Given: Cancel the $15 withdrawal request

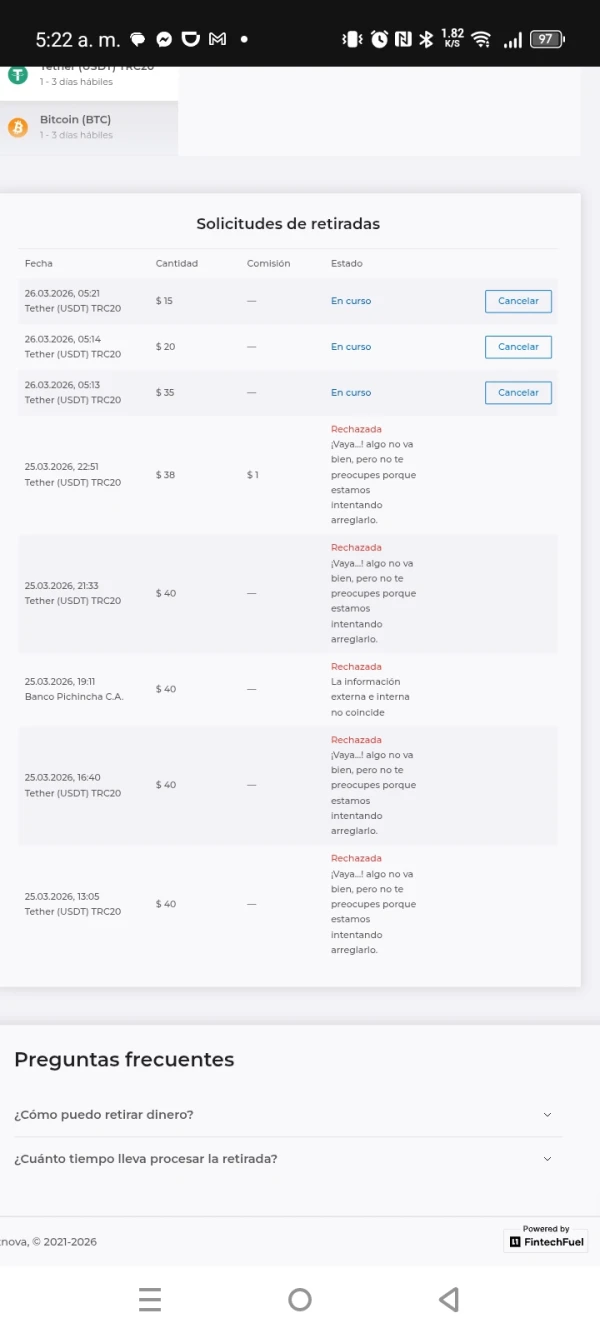Looking at the screenshot, I should pyautogui.click(x=518, y=301).
